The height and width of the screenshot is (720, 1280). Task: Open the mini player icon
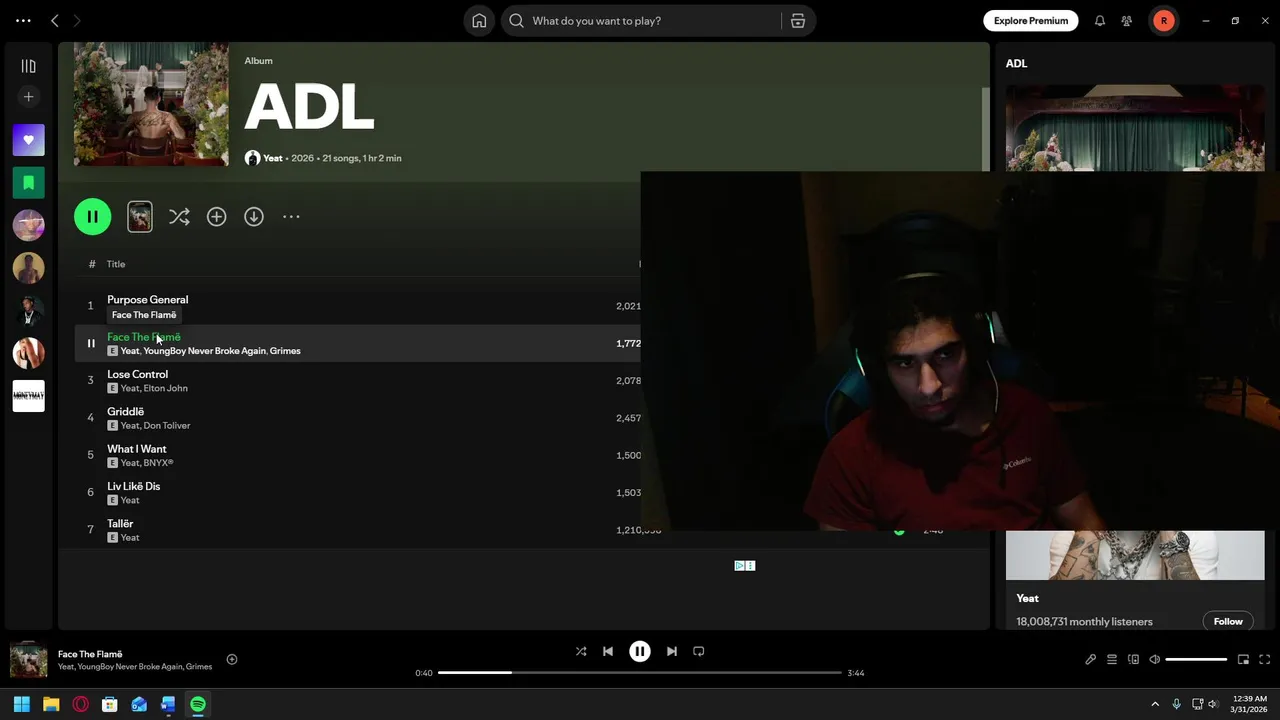click(1243, 660)
